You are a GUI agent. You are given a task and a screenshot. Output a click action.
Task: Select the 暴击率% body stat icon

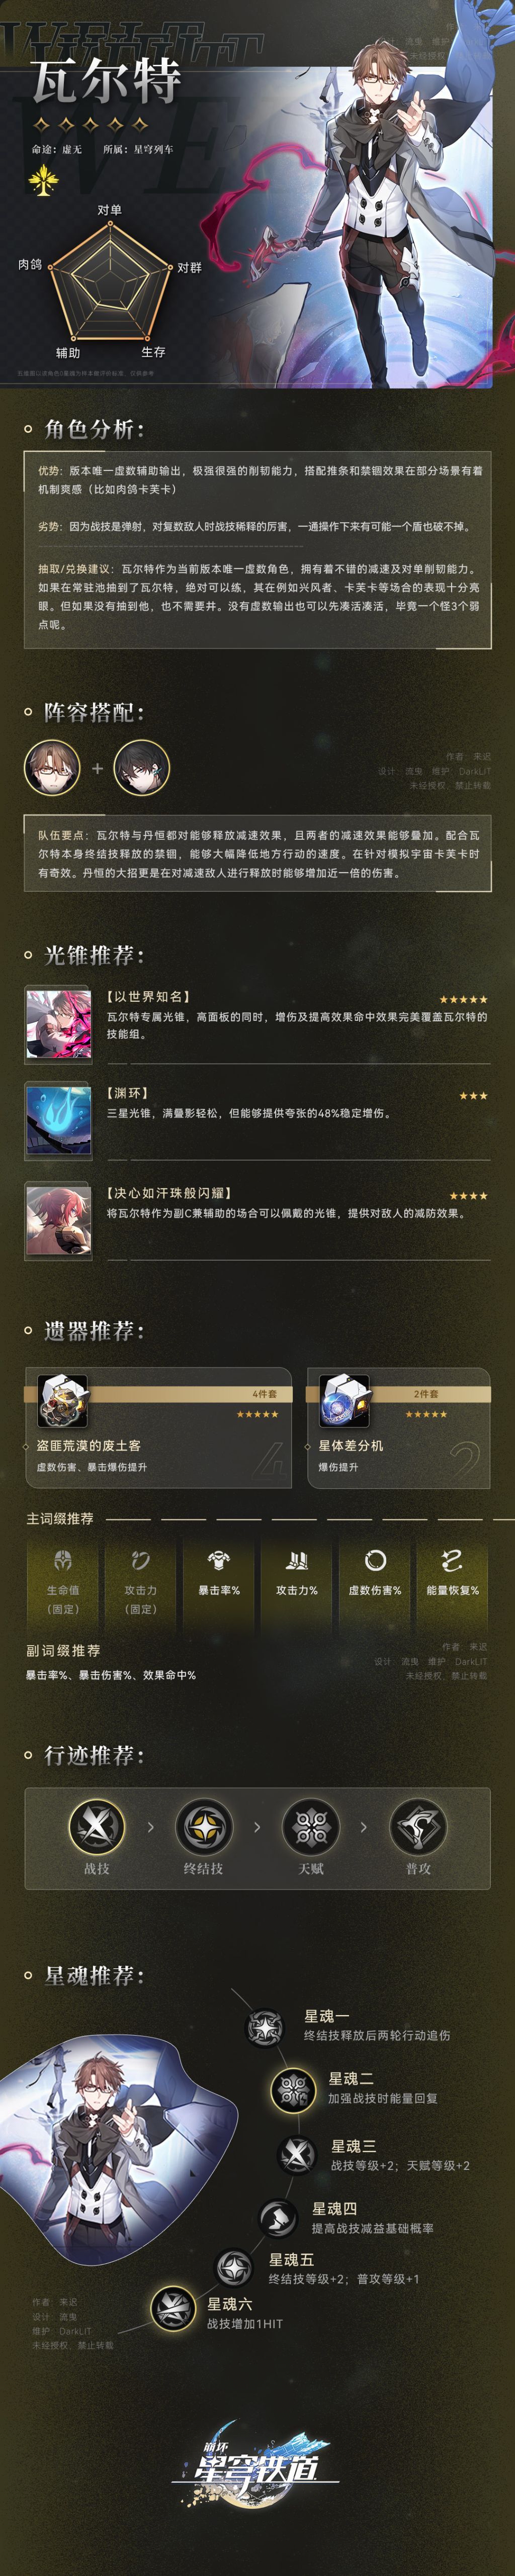click(x=219, y=1560)
